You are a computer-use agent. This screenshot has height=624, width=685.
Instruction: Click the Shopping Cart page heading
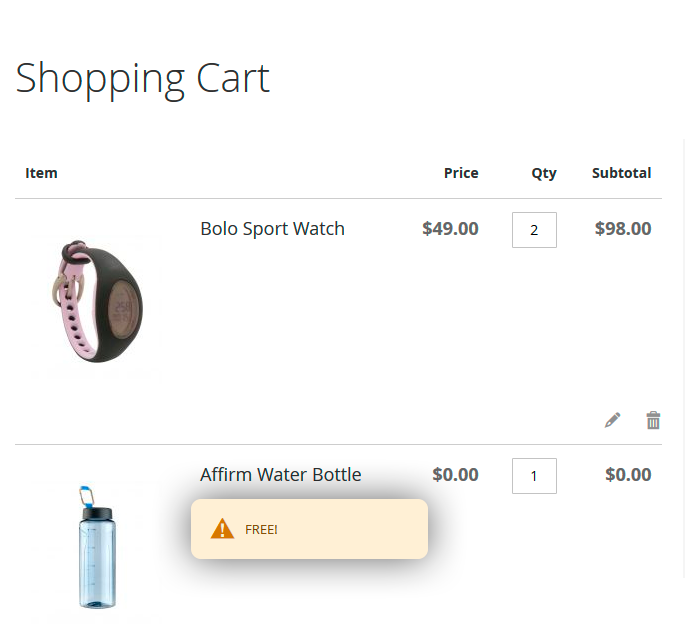[x=142, y=78]
